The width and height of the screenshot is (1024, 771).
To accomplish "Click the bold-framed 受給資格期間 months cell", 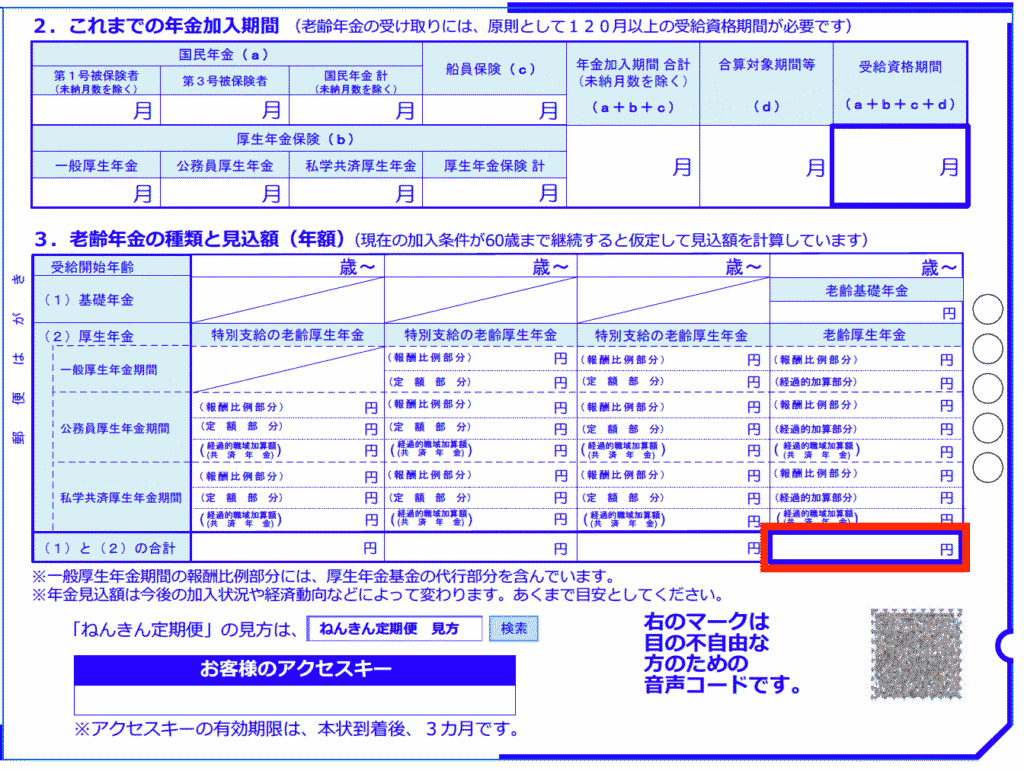I will coord(900,166).
